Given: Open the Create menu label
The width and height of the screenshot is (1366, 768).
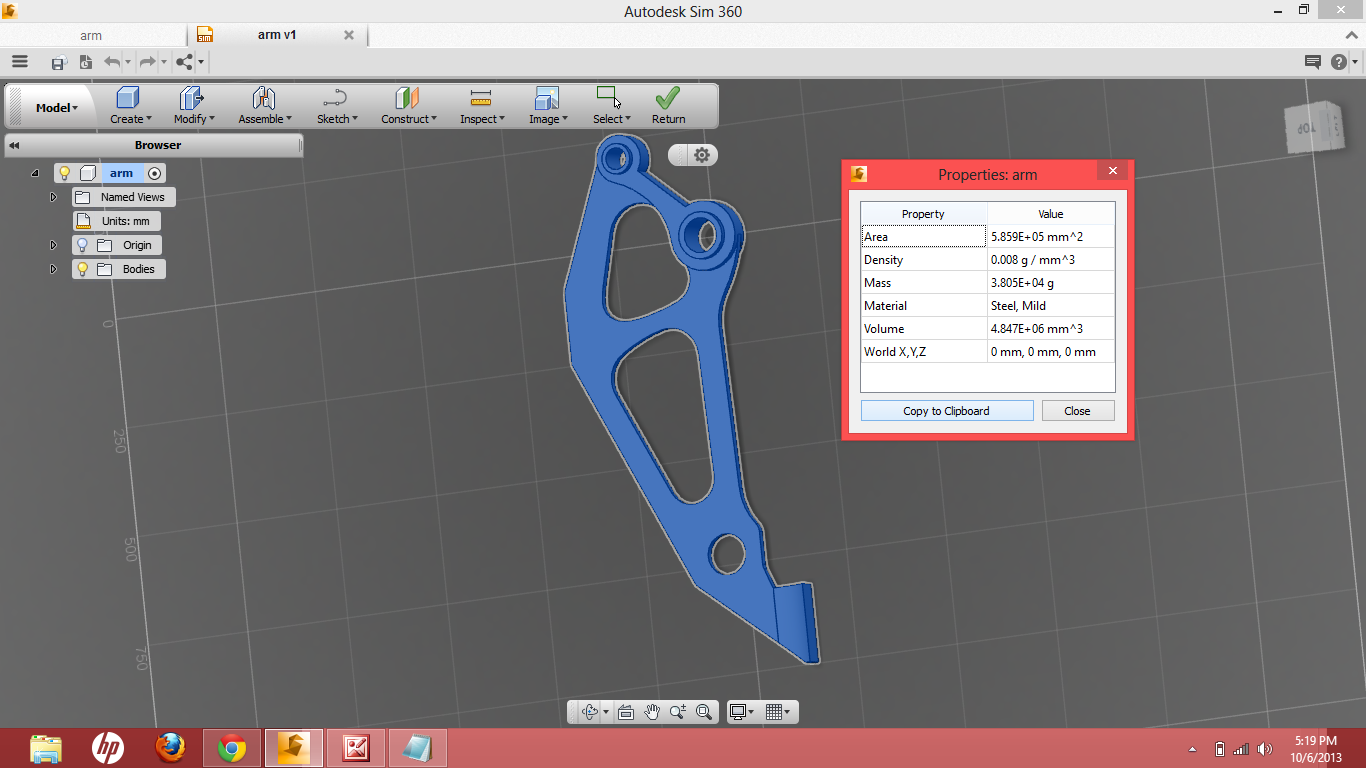Looking at the screenshot, I should click(130, 119).
